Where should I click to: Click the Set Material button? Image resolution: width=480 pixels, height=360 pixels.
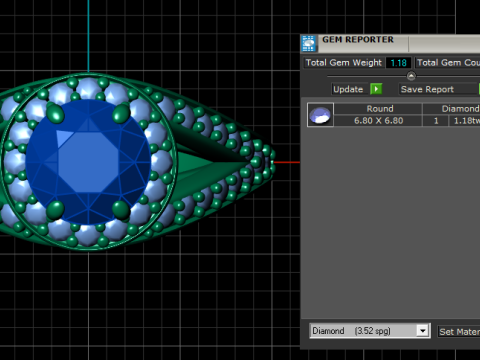459,332
